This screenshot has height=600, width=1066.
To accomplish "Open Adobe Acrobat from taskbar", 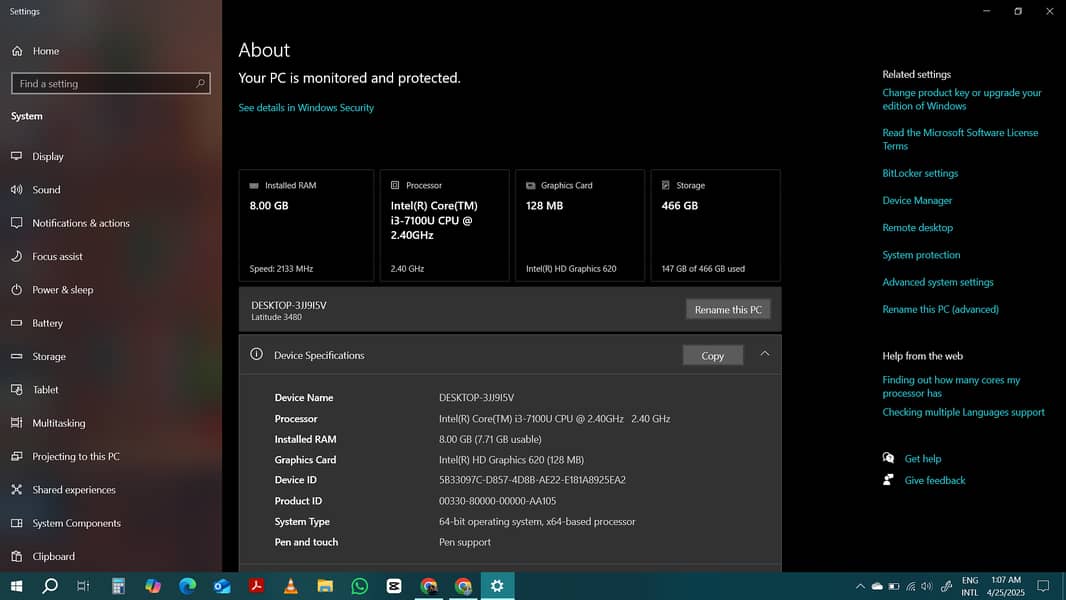I will 256,586.
